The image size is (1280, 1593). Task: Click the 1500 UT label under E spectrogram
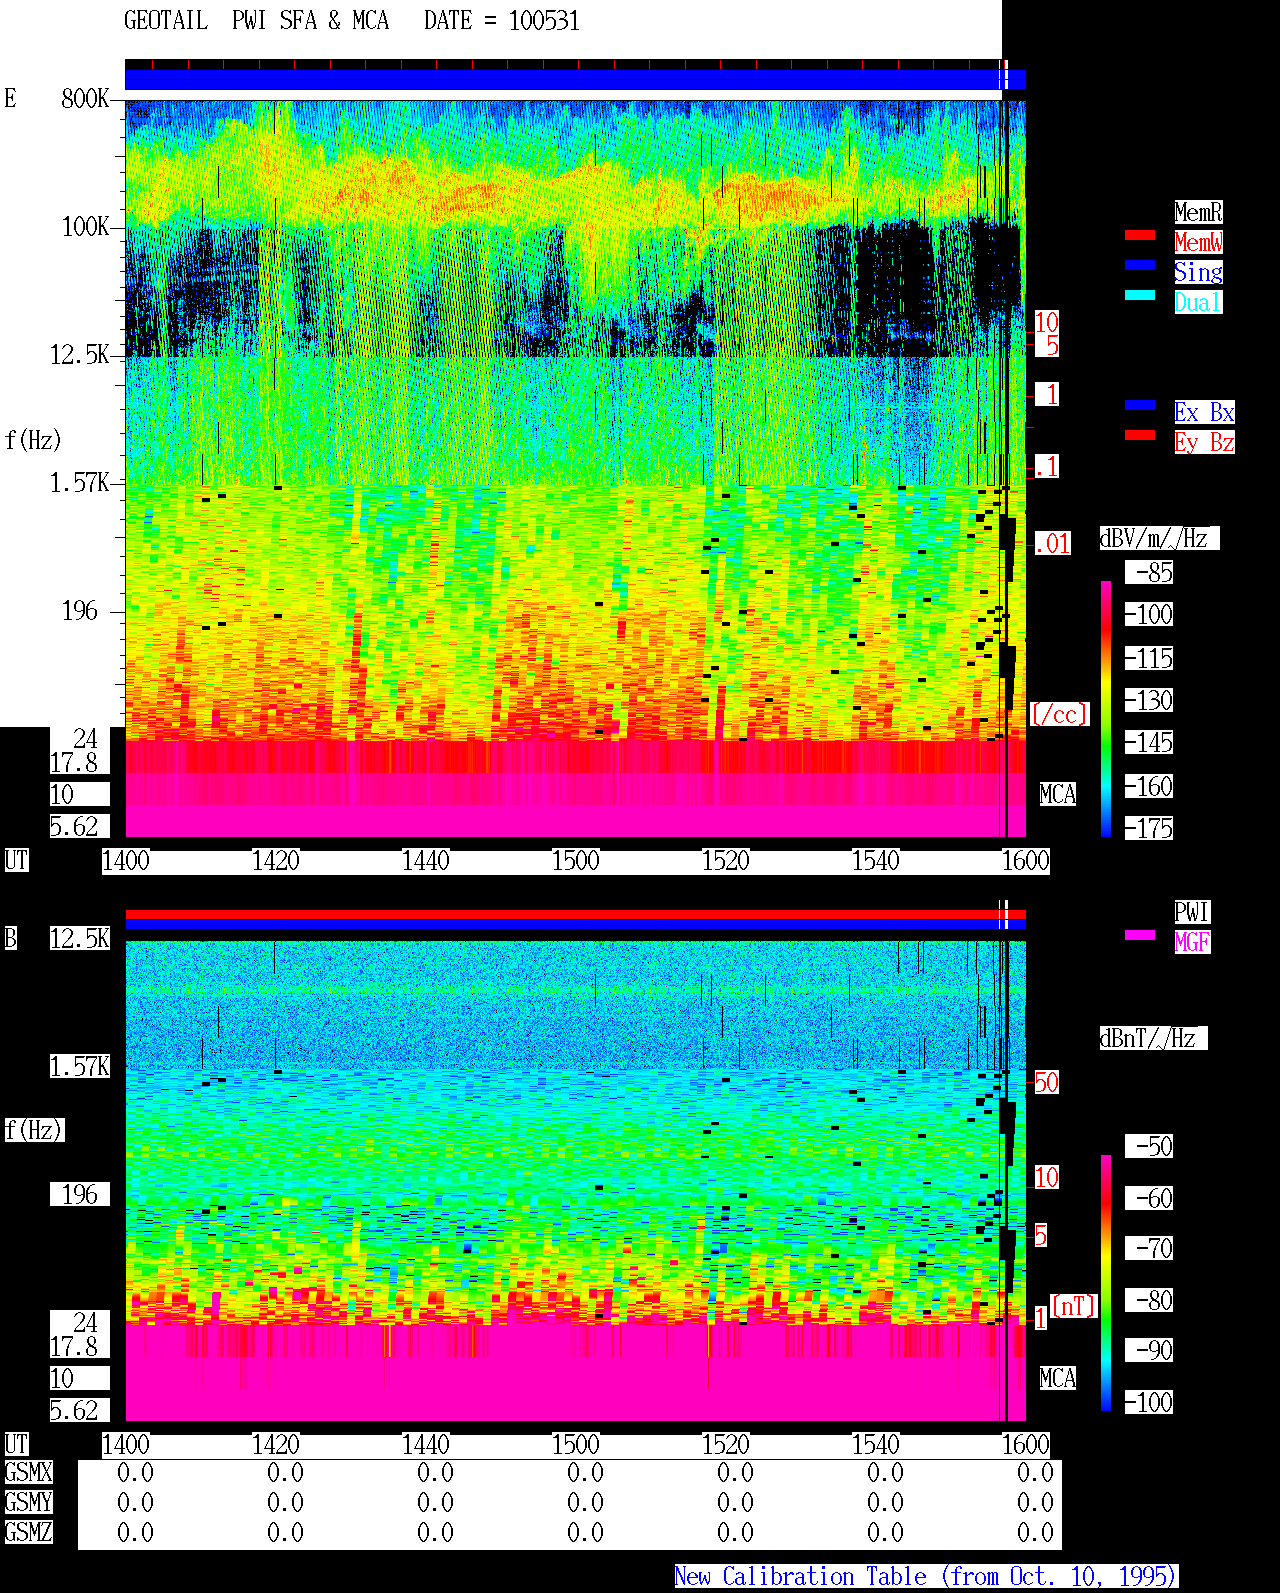[576, 860]
